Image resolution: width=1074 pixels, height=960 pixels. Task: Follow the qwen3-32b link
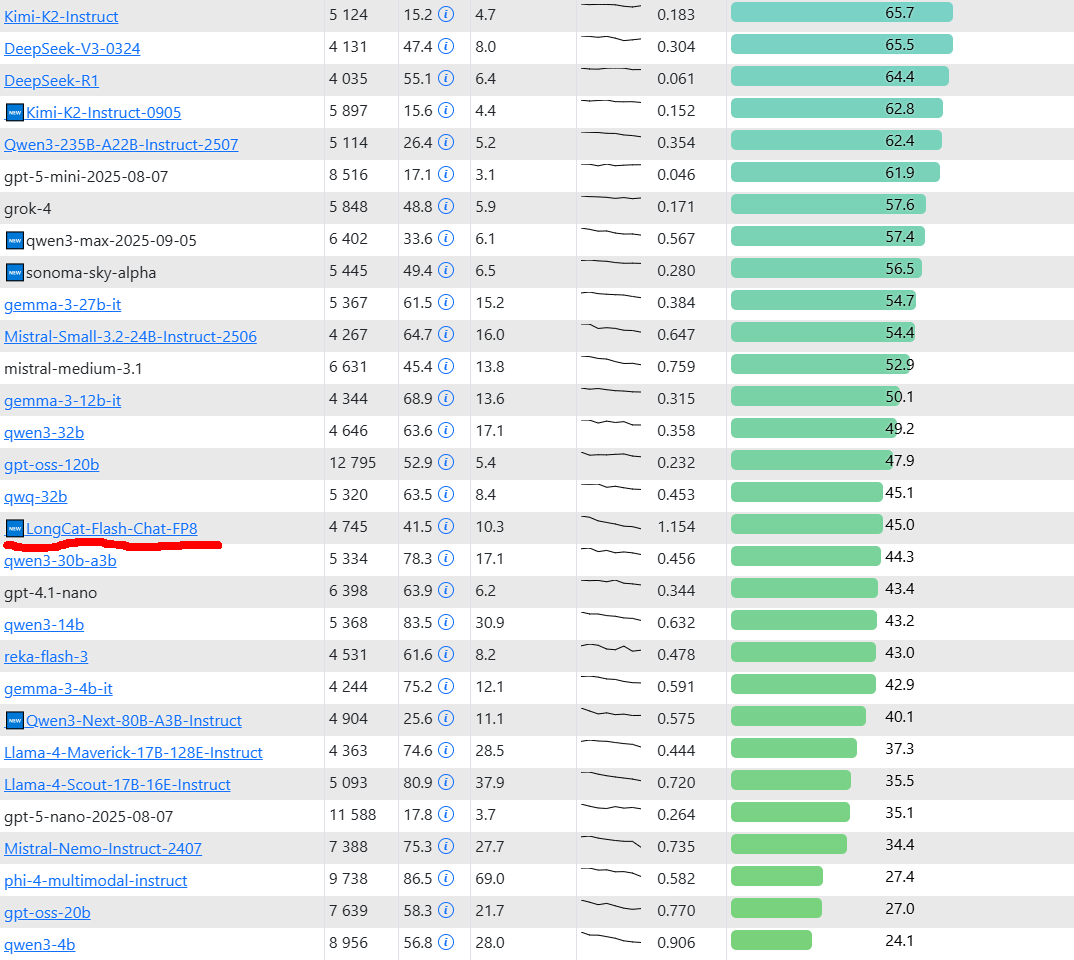(44, 433)
